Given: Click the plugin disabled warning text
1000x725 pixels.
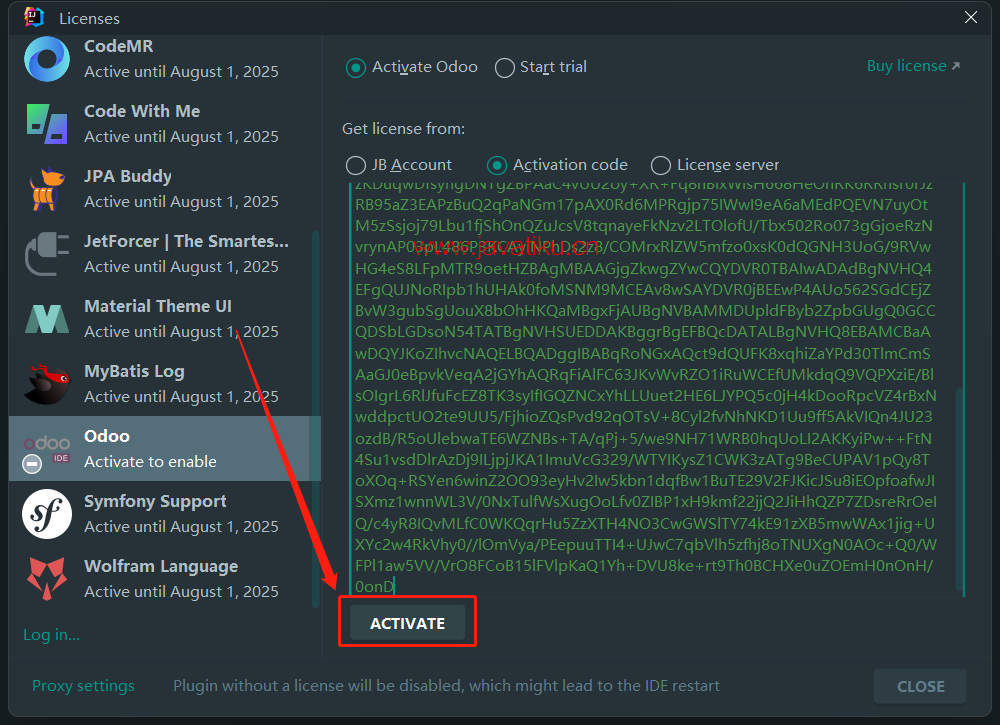Looking at the screenshot, I should coord(446,685).
